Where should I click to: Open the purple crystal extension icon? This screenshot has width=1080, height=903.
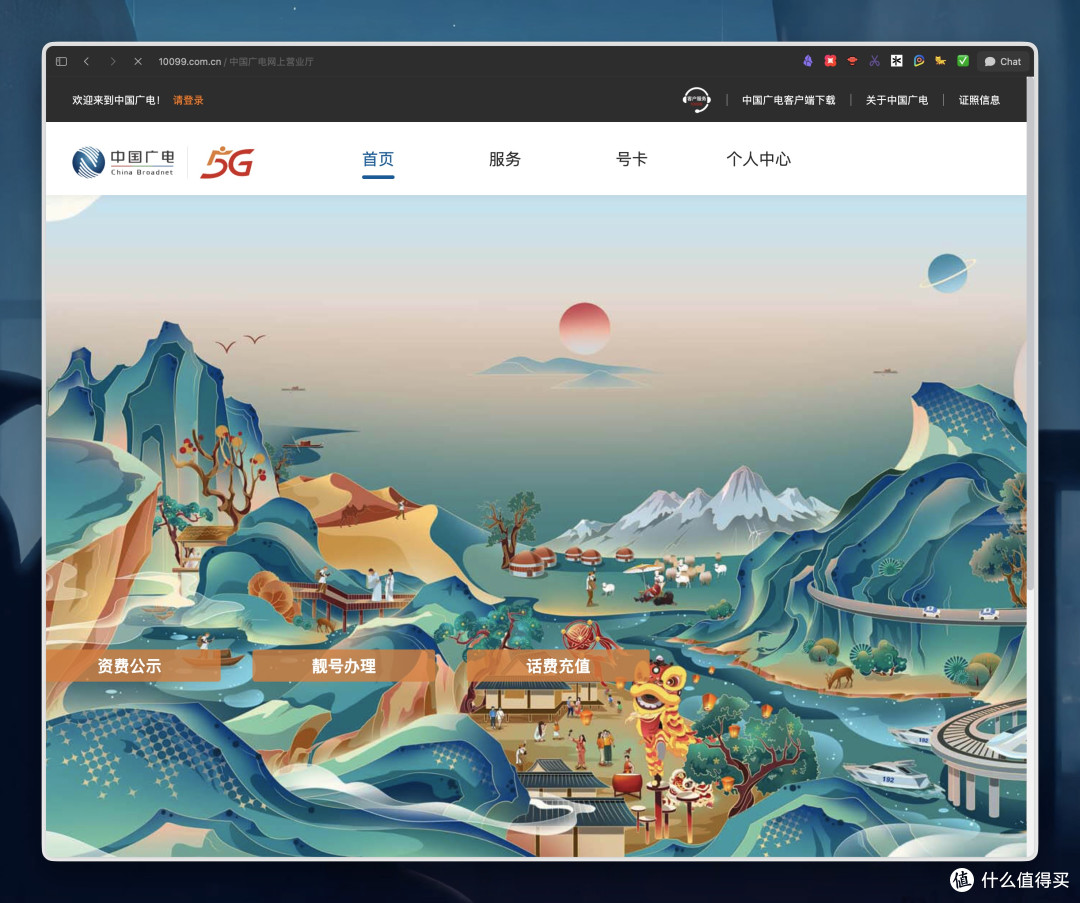(x=808, y=61)
